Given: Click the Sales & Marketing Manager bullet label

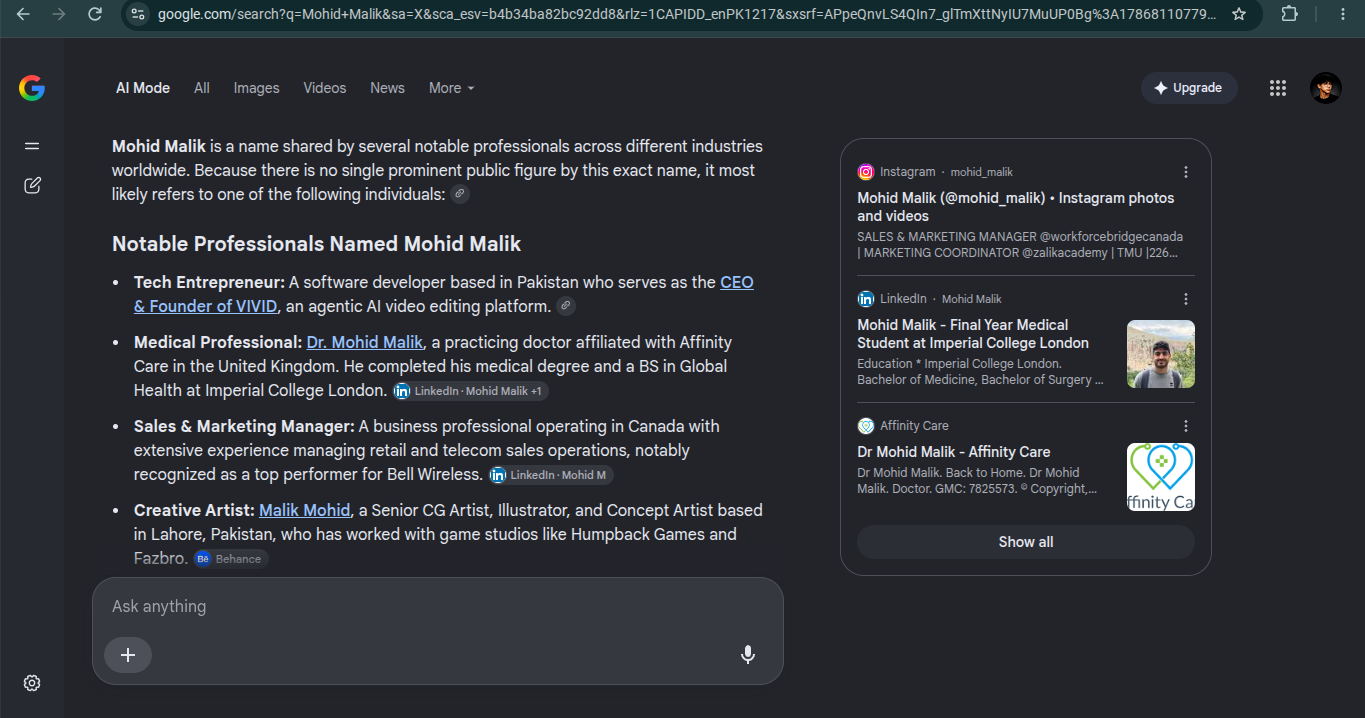Looking at the screenshot, I should 245,426.
